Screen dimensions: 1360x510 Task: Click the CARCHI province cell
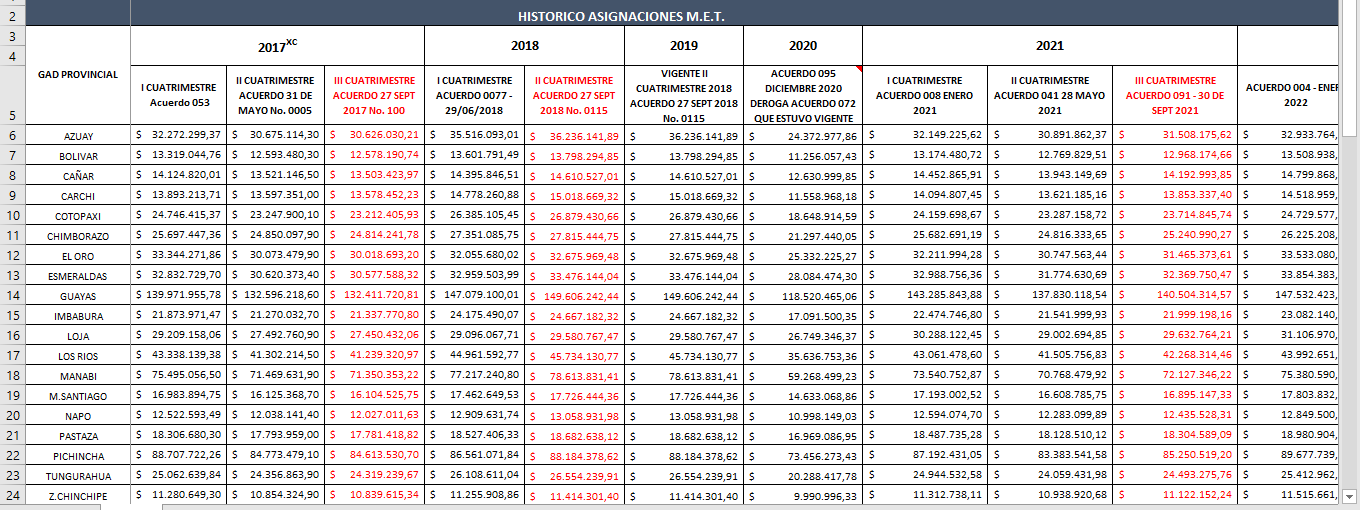[x=78, y=195]
